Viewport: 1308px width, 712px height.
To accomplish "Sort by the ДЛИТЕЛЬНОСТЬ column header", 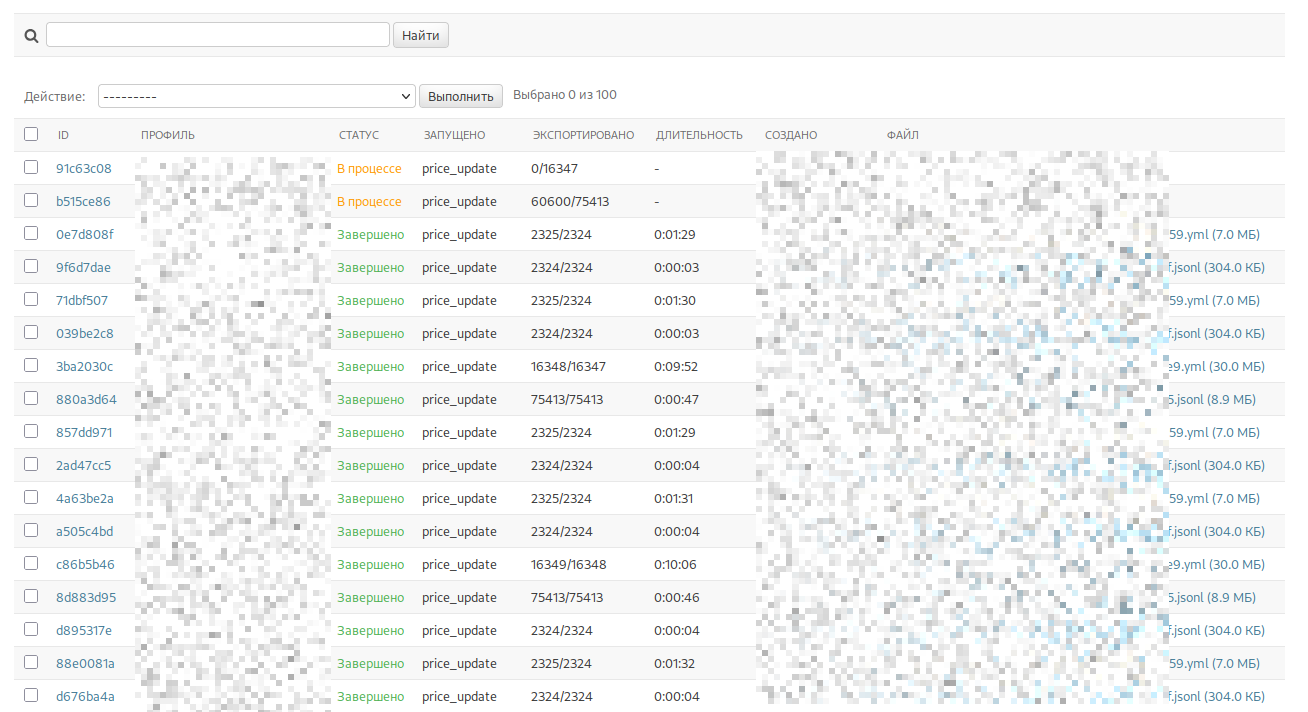I will coord(699,135).
